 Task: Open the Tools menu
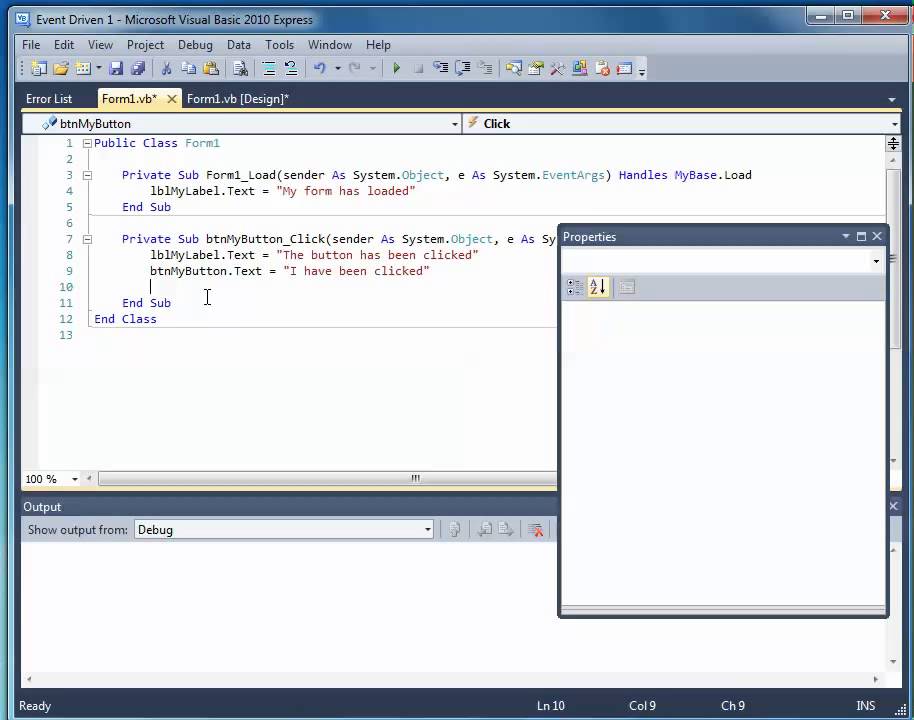[x=279, y=45]
